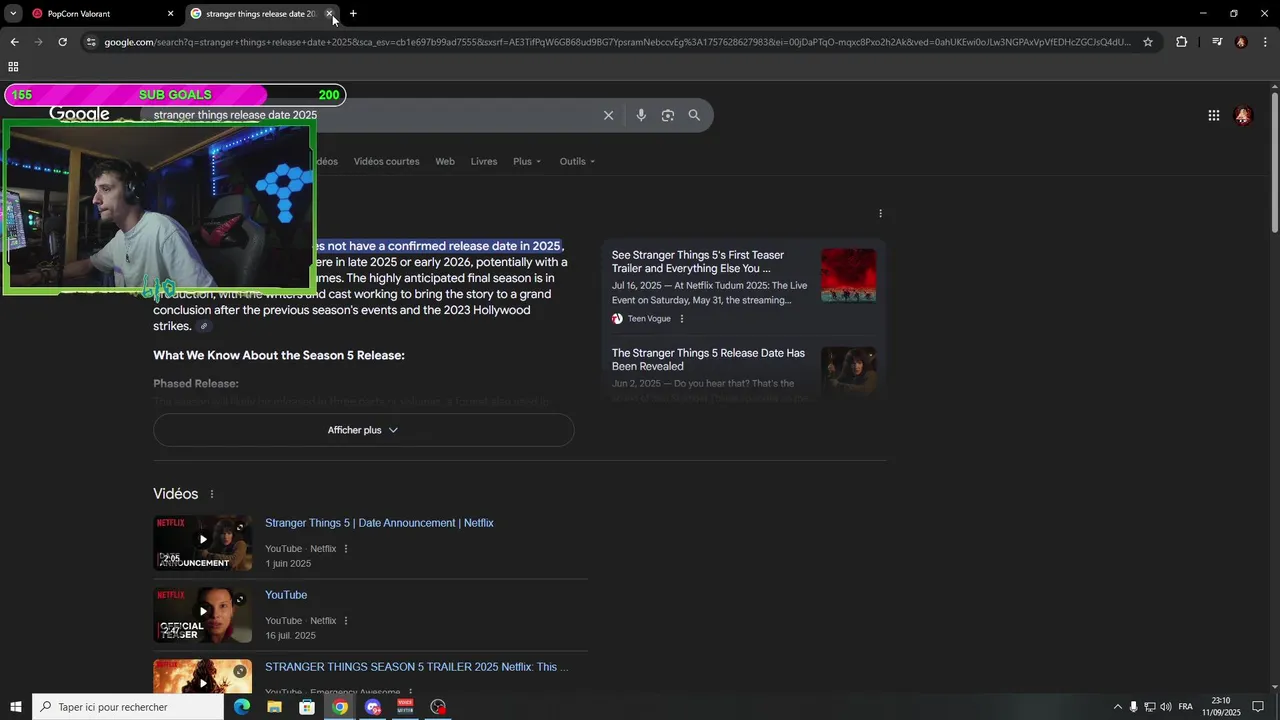Clear the Google search box text
Viewport: 1280px width, 720px height.
[608, 115]
